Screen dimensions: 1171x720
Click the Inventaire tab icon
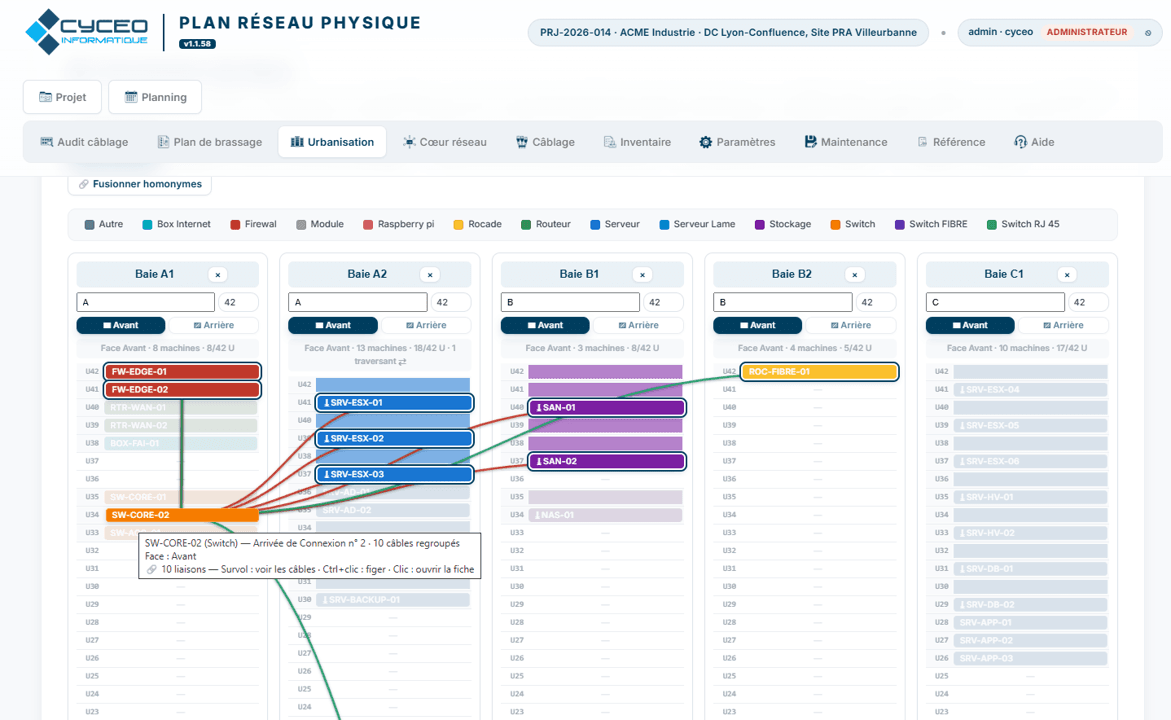pos(609,142)
